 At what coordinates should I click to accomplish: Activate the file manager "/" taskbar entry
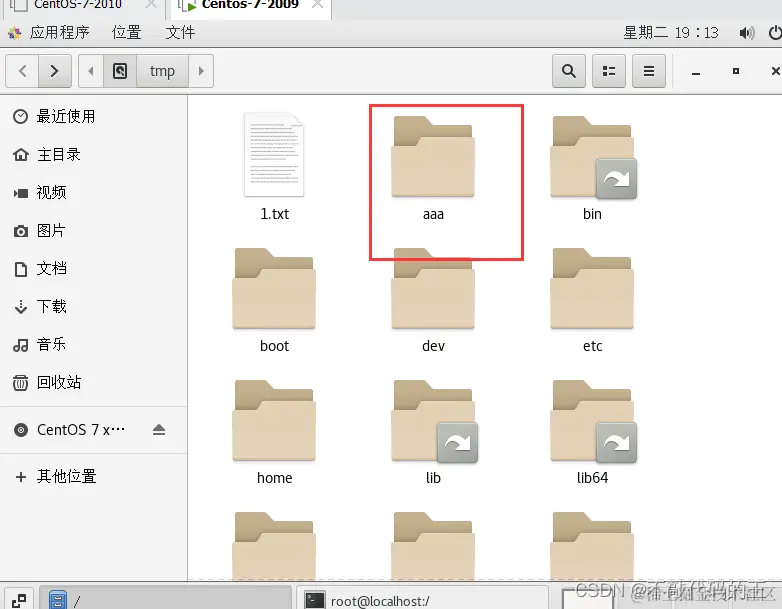pyautogui.click(x=165, y=599)
